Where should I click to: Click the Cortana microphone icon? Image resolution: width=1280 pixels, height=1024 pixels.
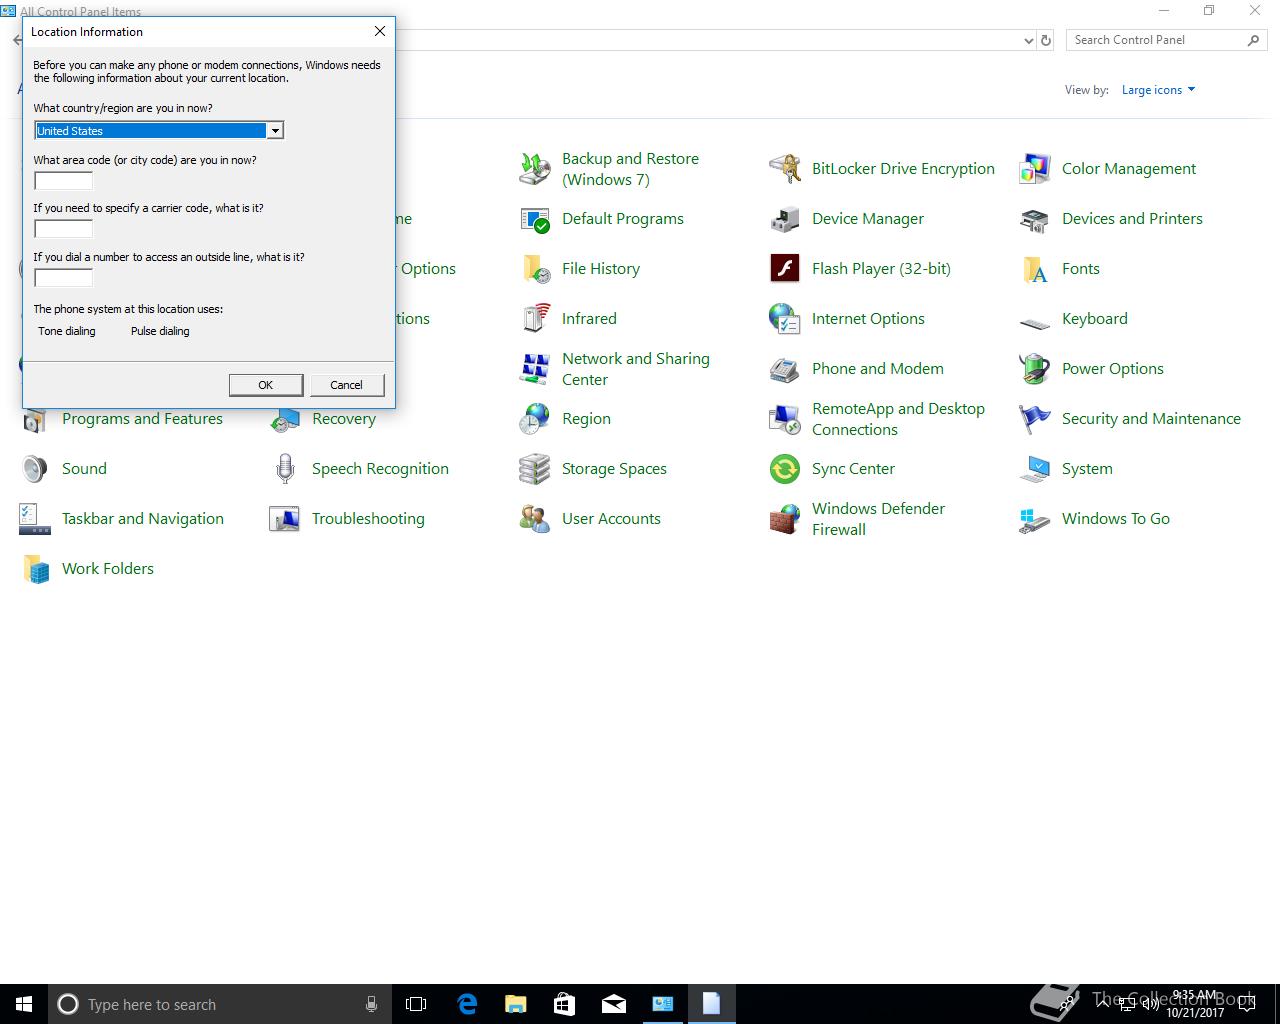371,1004
